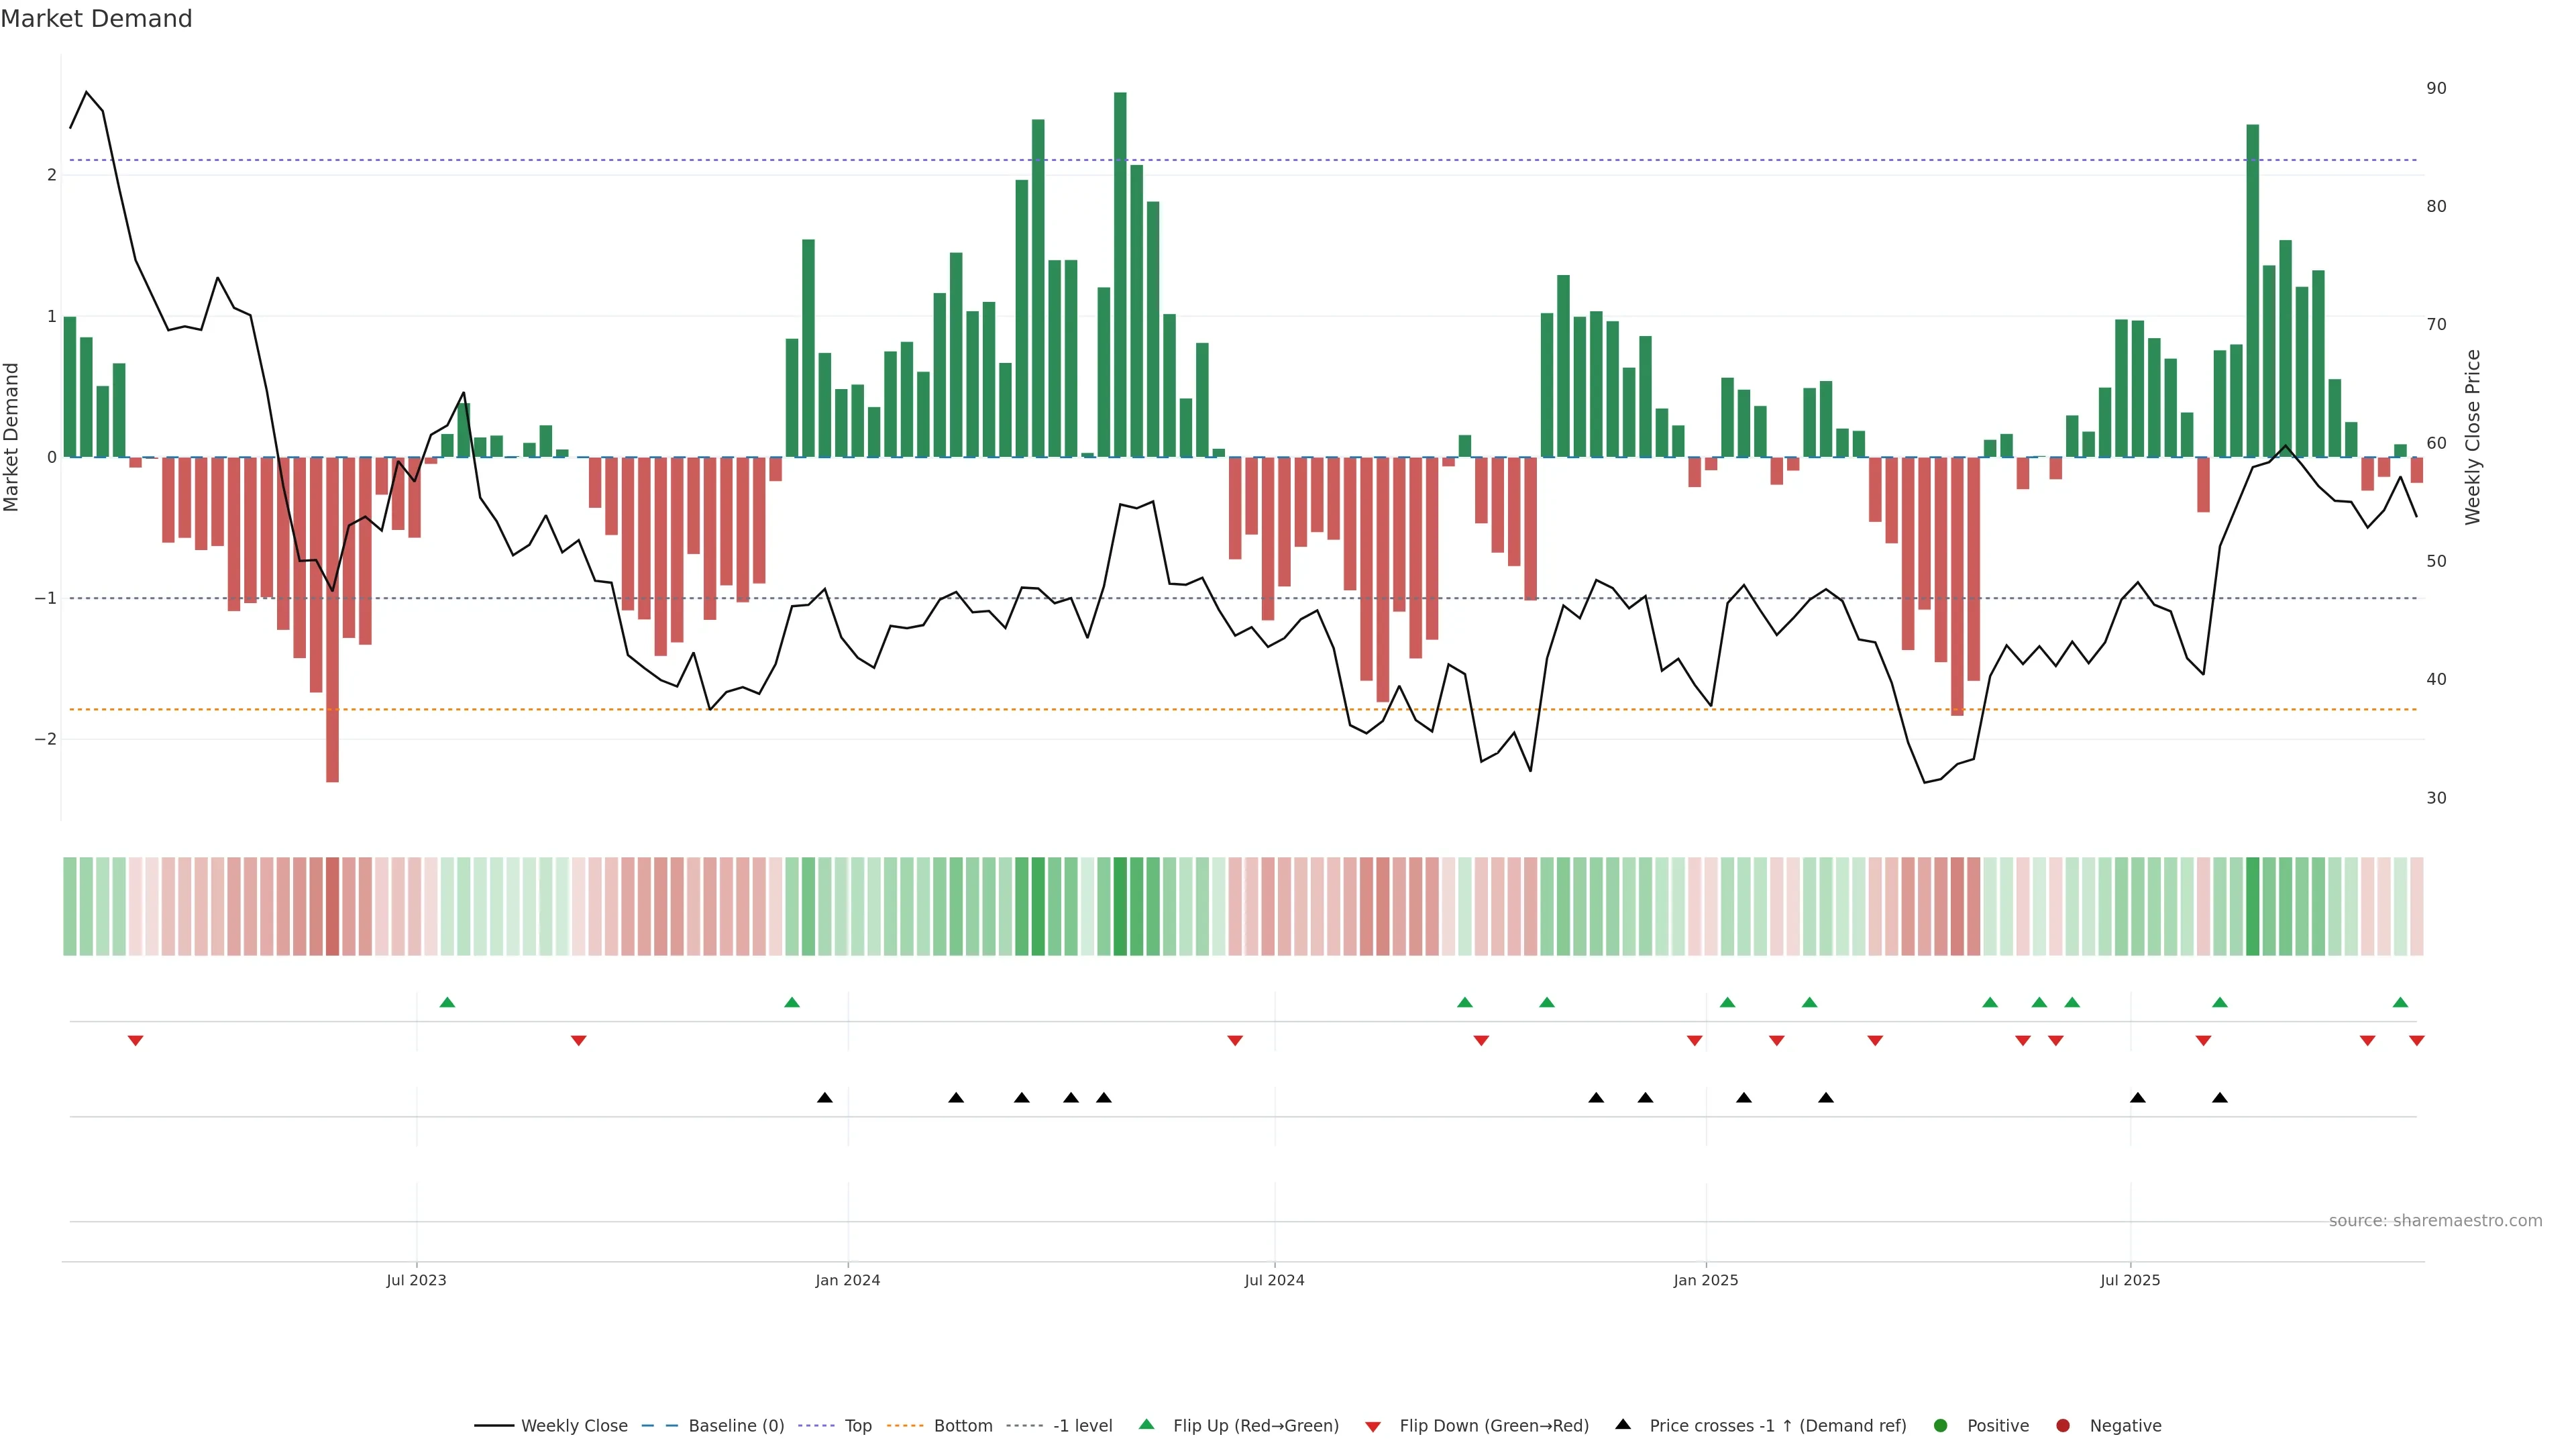This screenshot has width=2576, height=1449.
Task: Click the red Negative circle in the legend
Action: coord(2063,1425)
